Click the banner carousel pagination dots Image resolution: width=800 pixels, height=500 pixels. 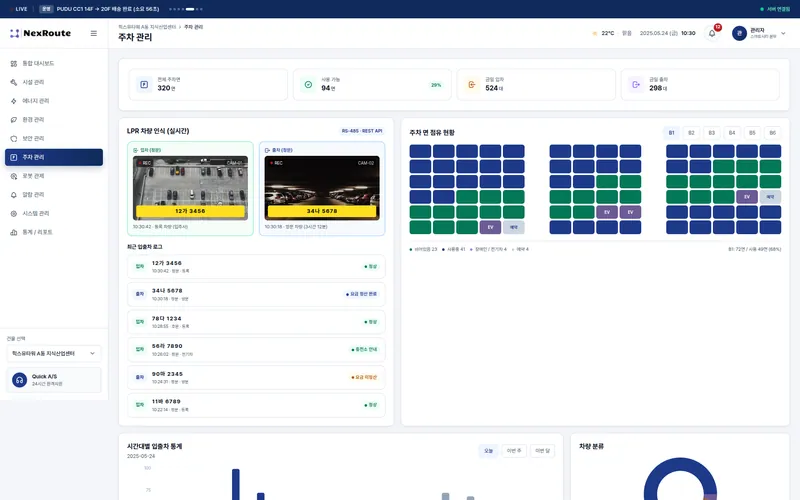186,9
